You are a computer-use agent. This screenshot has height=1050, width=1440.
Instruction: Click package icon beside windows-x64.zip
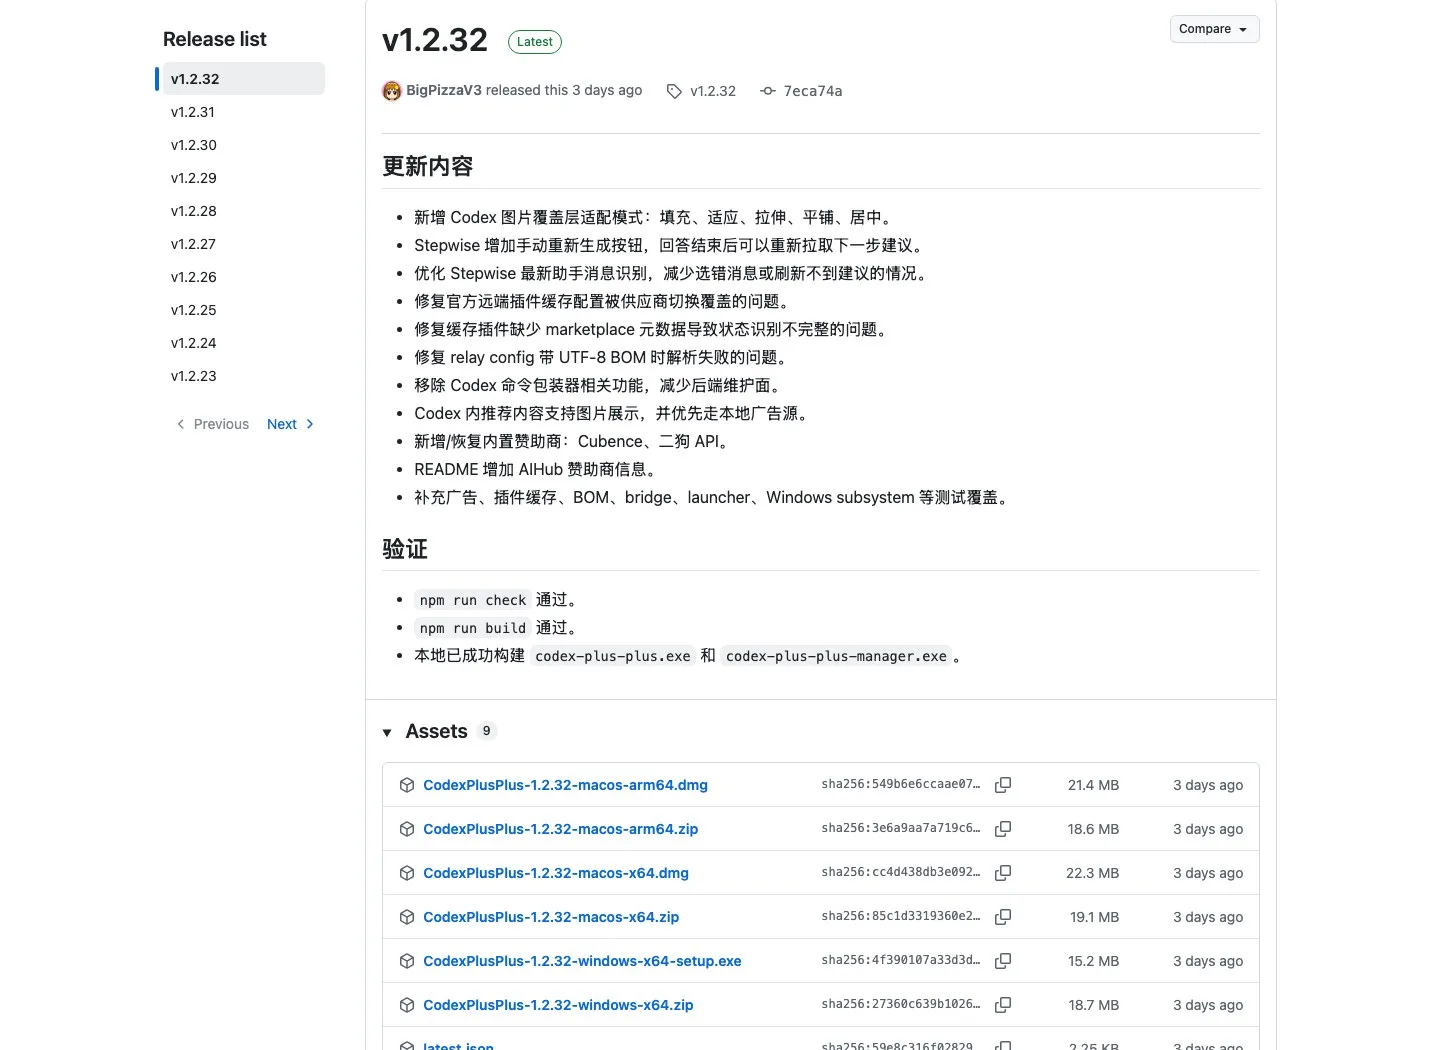point(407,1005)
